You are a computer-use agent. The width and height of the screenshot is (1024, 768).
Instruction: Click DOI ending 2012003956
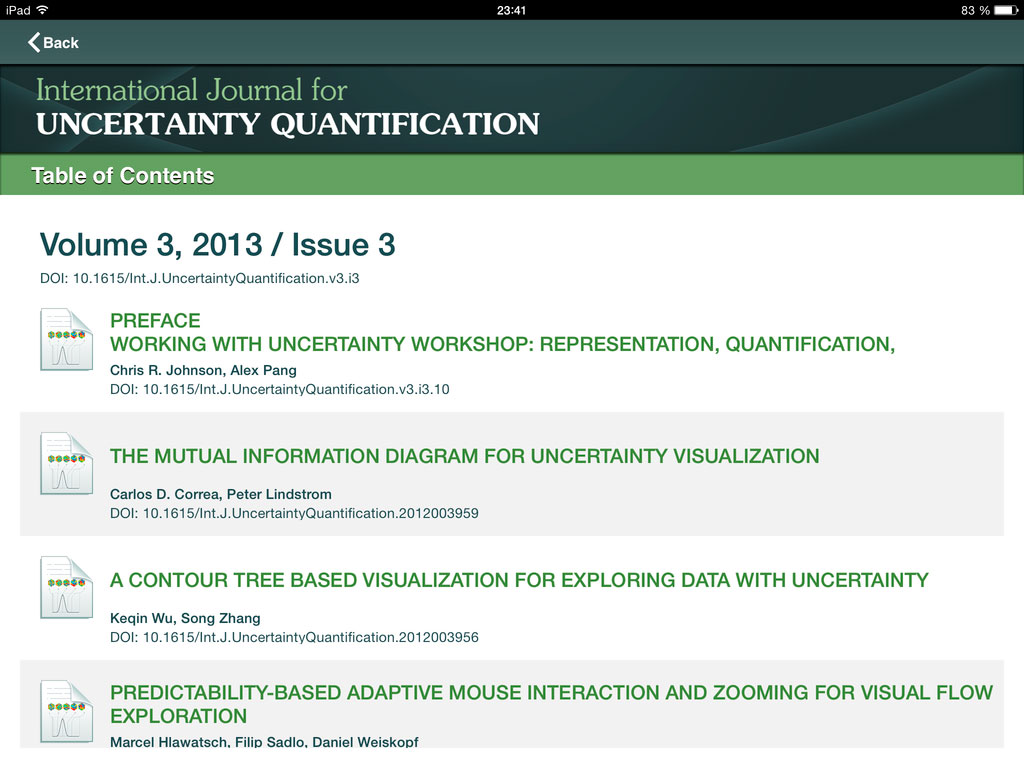click(294, 637)
